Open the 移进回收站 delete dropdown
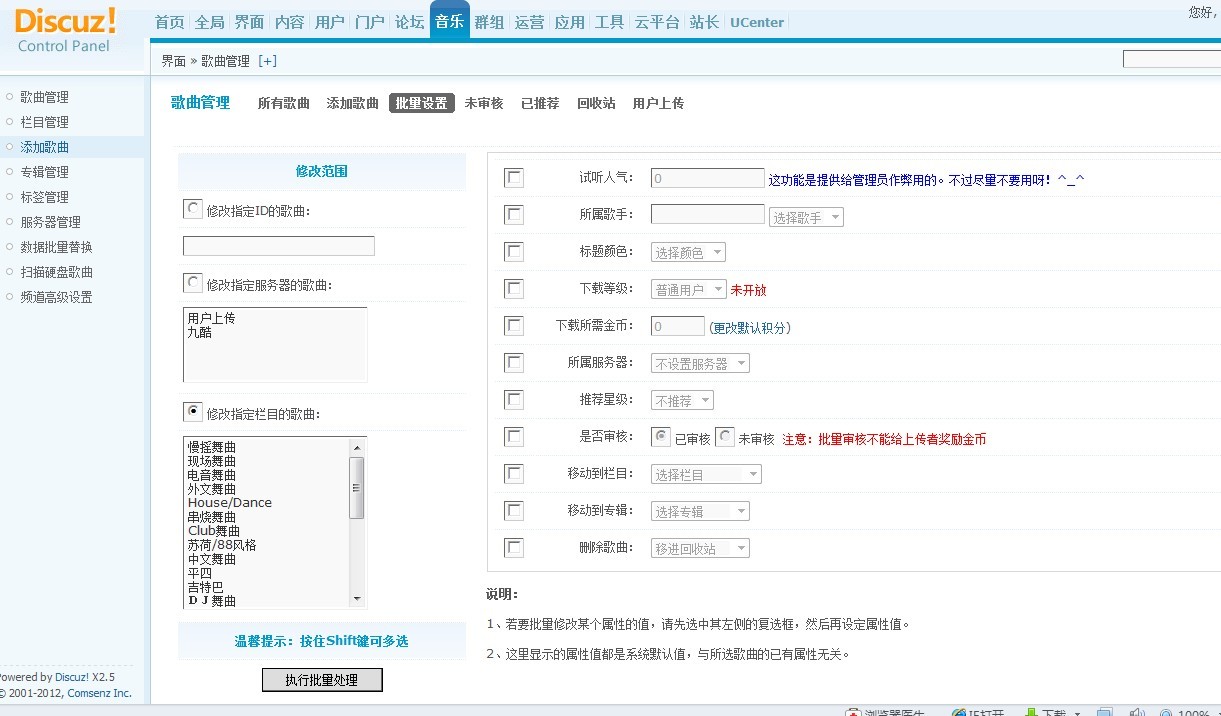The height and width of the screenshot is (716, 1221). click(700, 549)
